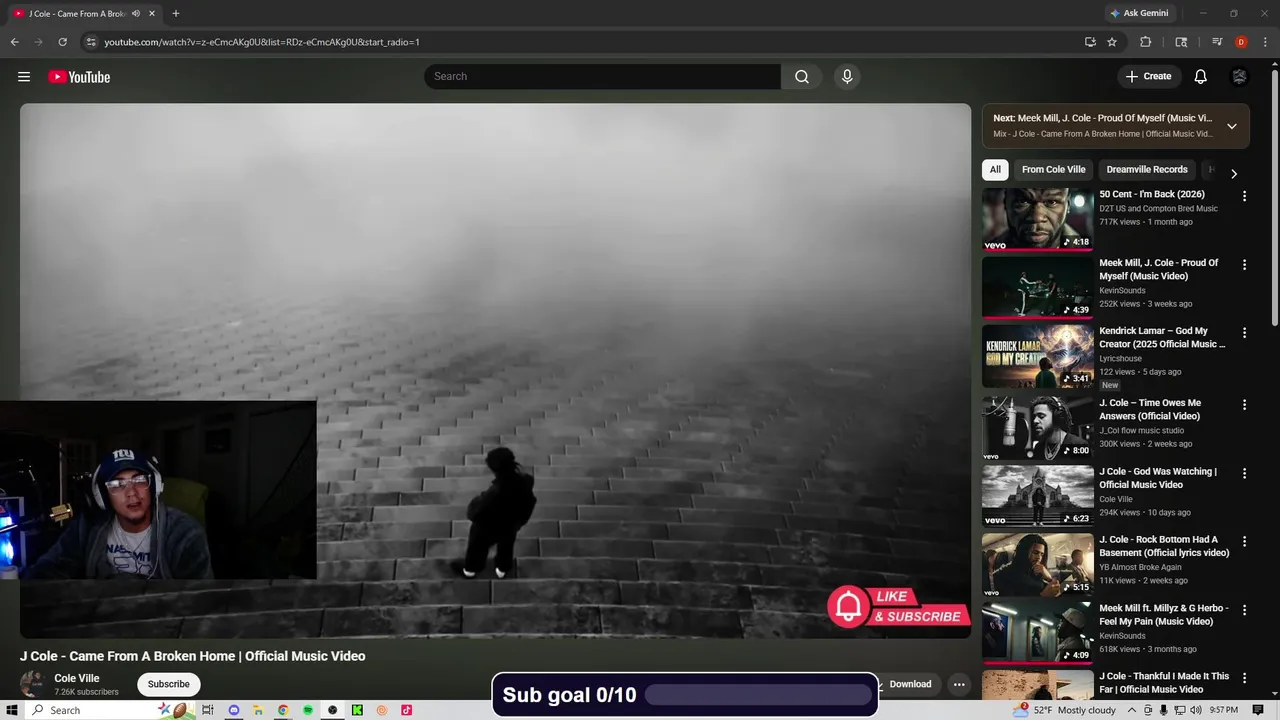Collapse the Next up mix panel
This screenshot has width=1280, height=720.
tap(1232, 126)
